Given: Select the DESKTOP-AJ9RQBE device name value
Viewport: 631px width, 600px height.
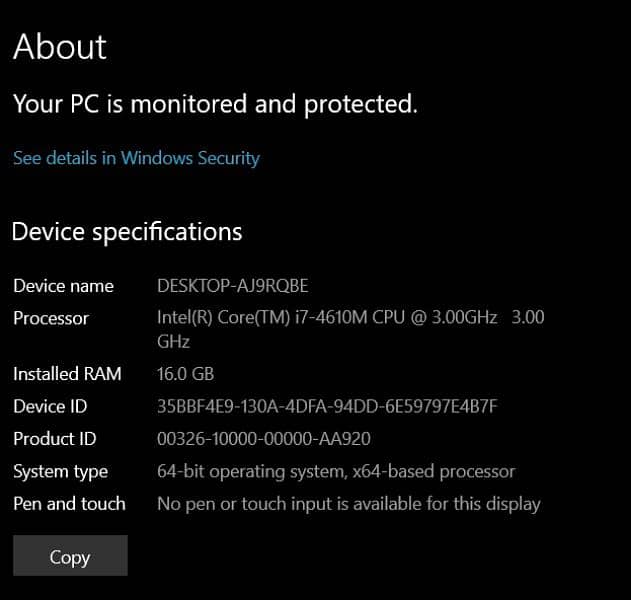Looking at the screenshot, I should click(232, 286).
